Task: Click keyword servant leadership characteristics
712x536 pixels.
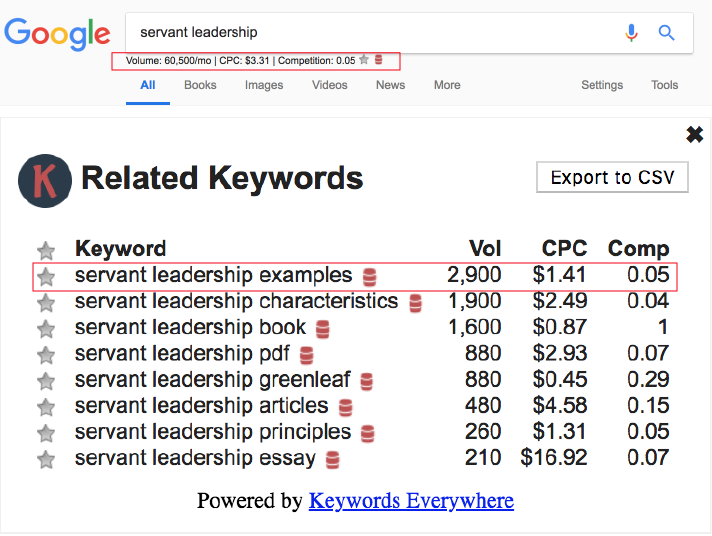Action: (237, 302)
